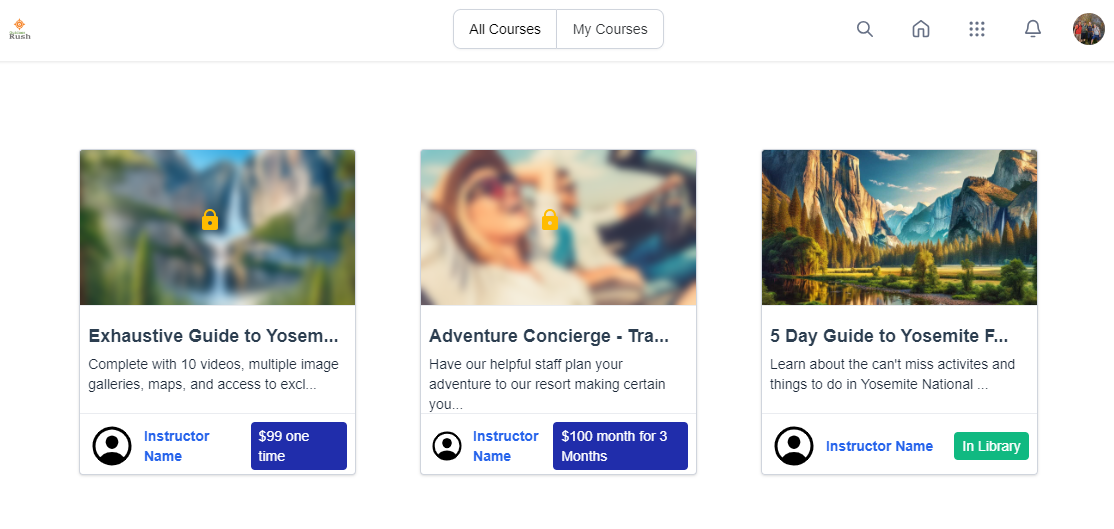Open the Instructor Name link on the 5 Day Guide card
The width and height of the screenshot is (1114, 529).
tap(880, 446)
